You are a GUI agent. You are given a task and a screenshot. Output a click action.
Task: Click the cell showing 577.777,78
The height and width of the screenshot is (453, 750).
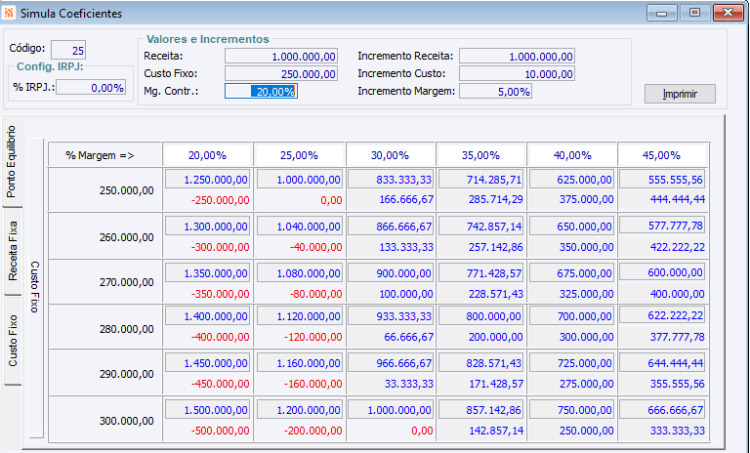coord(662,226)
